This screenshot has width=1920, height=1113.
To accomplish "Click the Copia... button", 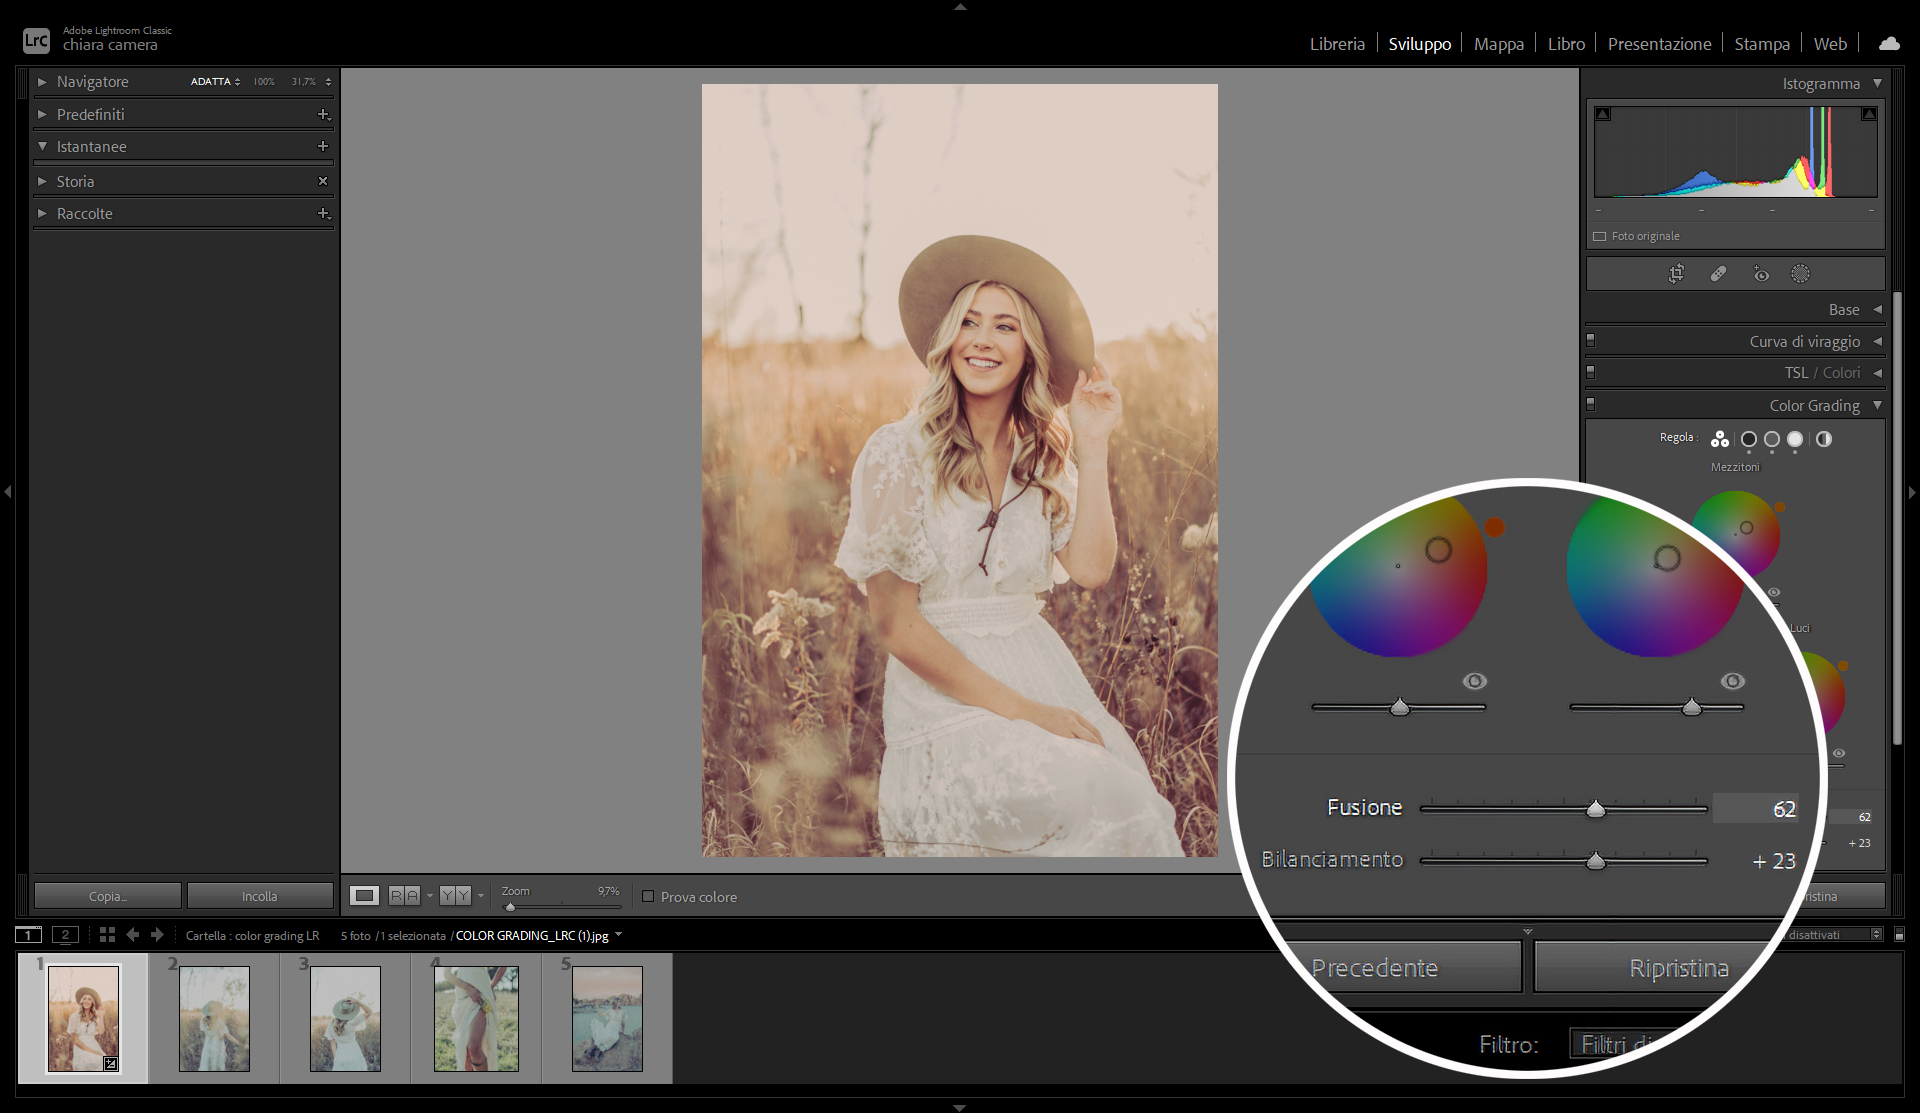I will click(x=108, y=897).
